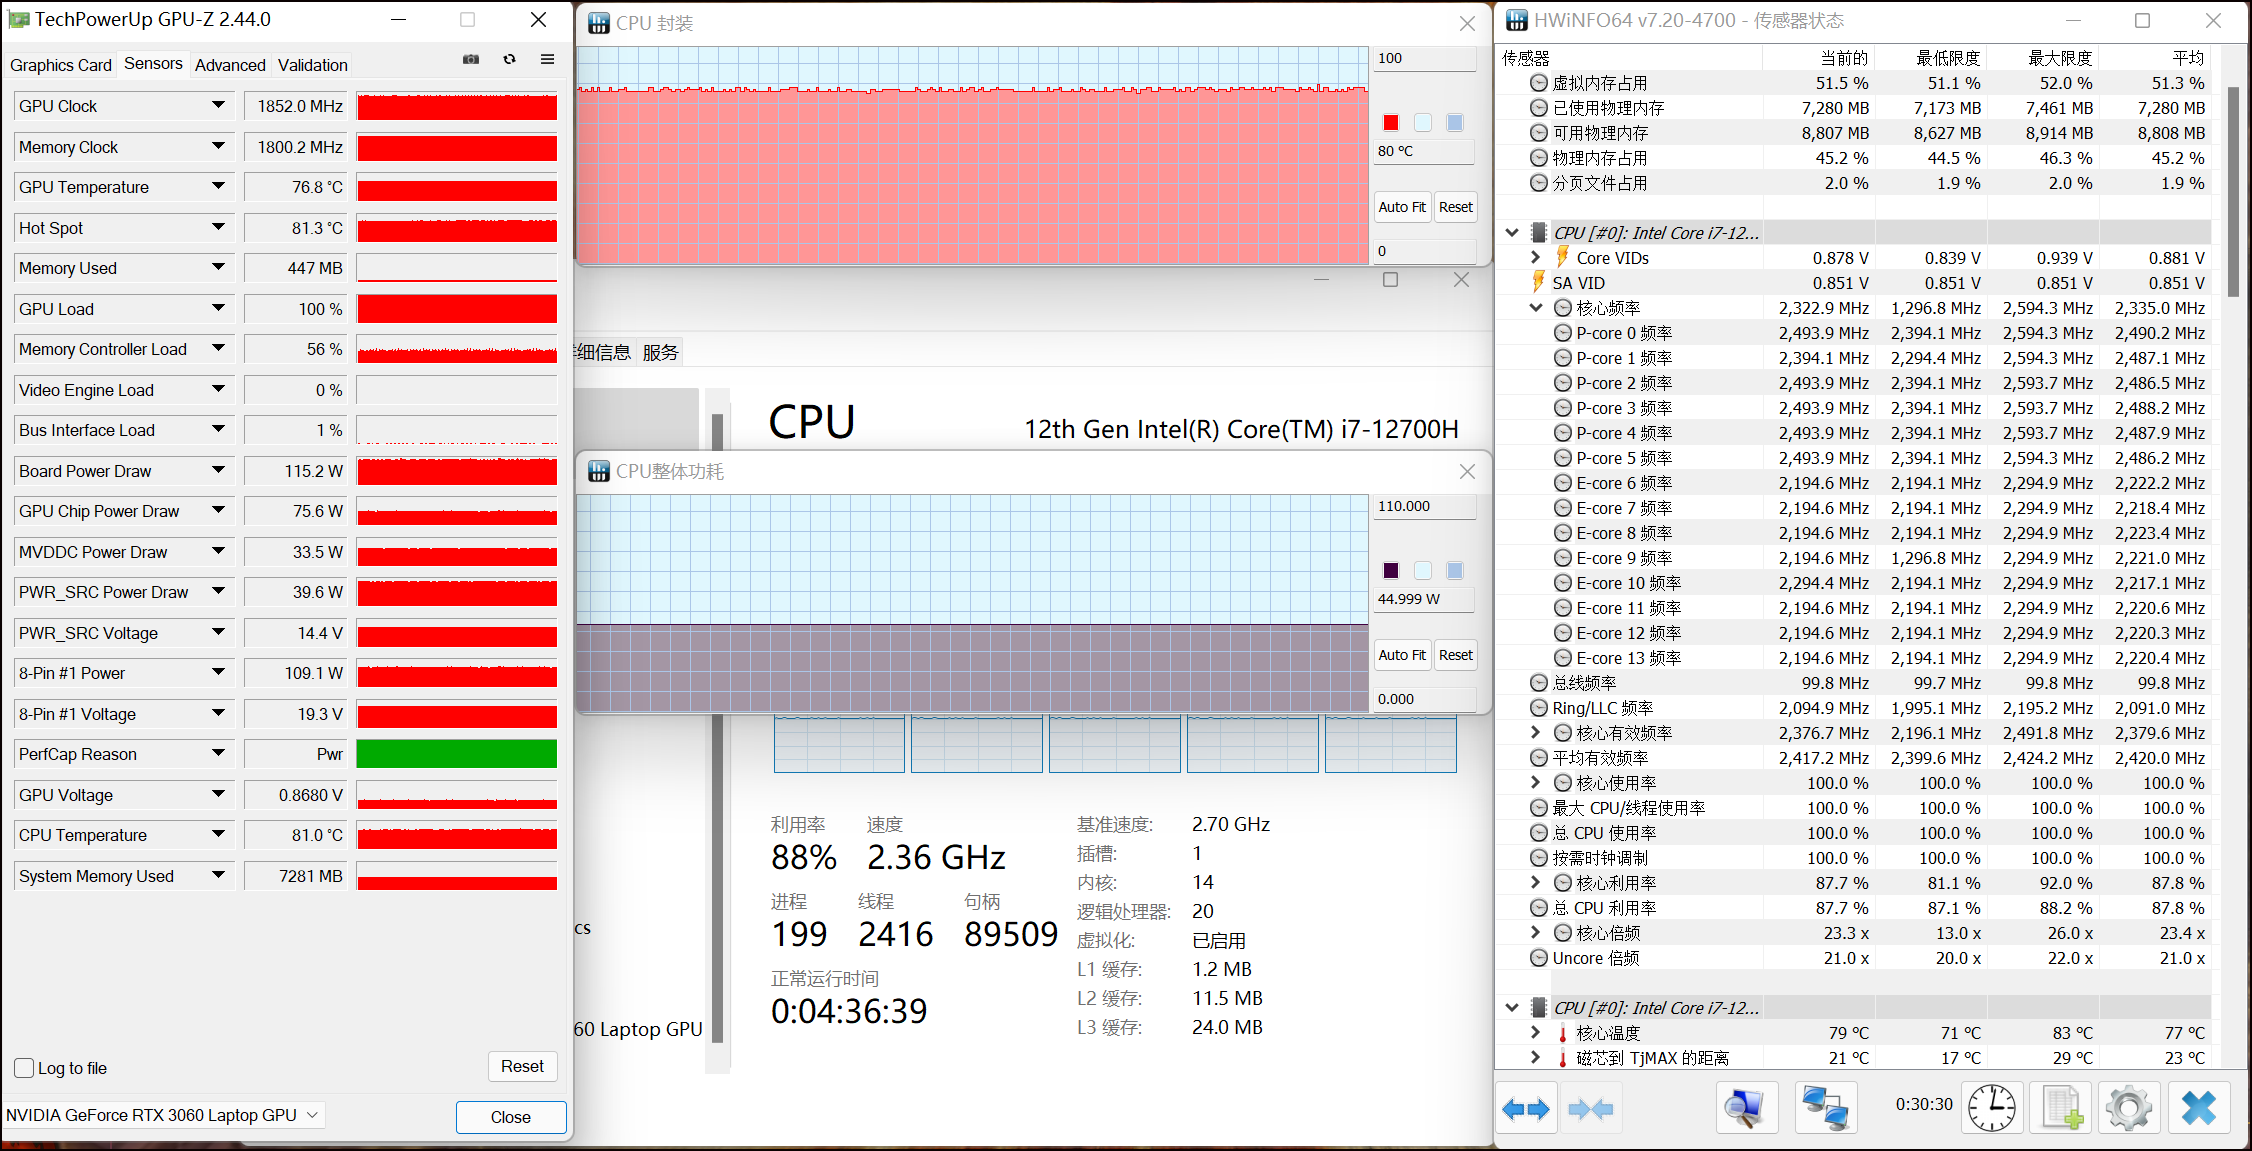2252x1151 pixels.
Task: Click the GPU-Z screenshot camera icon
Action: [x=471, y=60]
